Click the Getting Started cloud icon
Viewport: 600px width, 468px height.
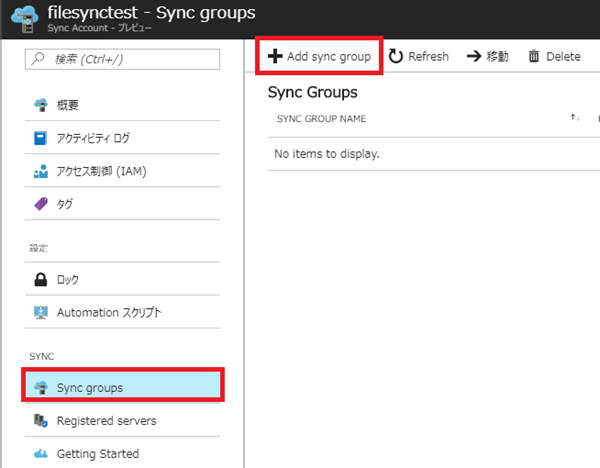(41, 454)
